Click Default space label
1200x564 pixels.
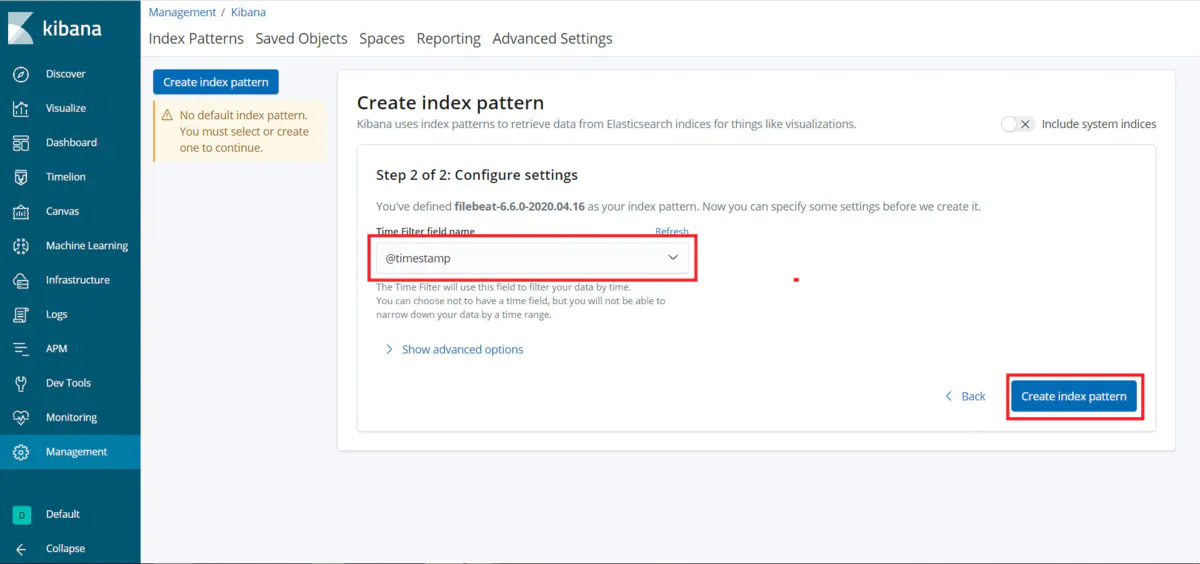pos(63,514)
